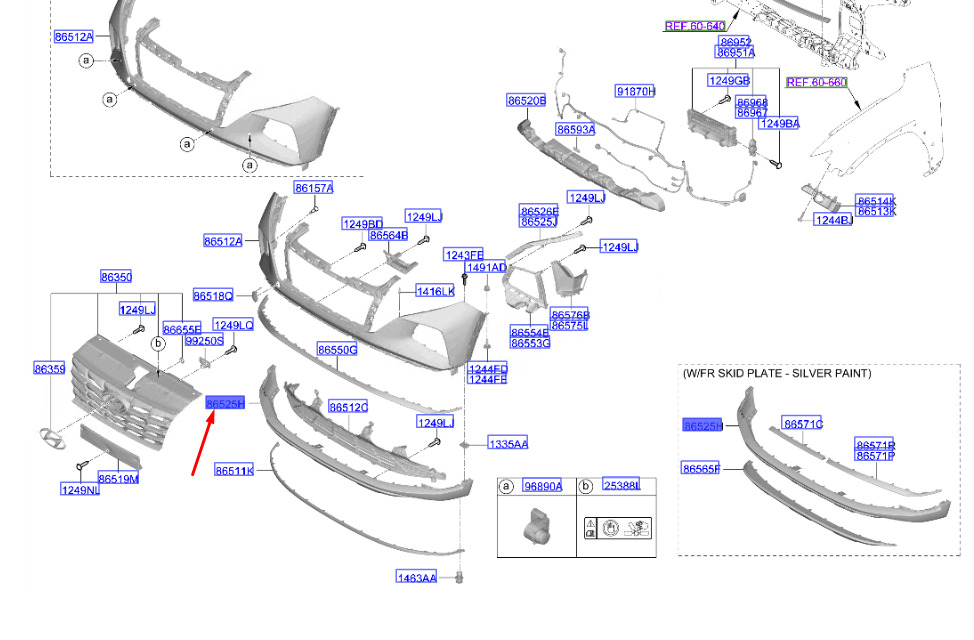Image resolution: width=974 pixels, height=640 pixels.
Task: Select part number 86511K
Action: pos(234,470)
